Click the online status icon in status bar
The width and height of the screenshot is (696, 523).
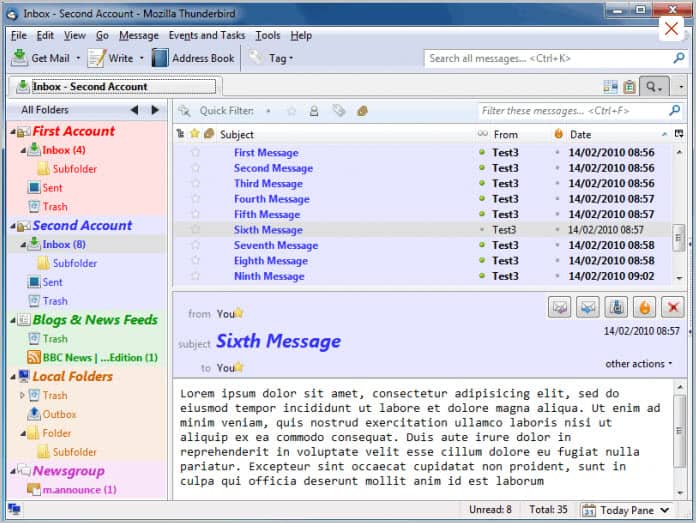(14, 509)
